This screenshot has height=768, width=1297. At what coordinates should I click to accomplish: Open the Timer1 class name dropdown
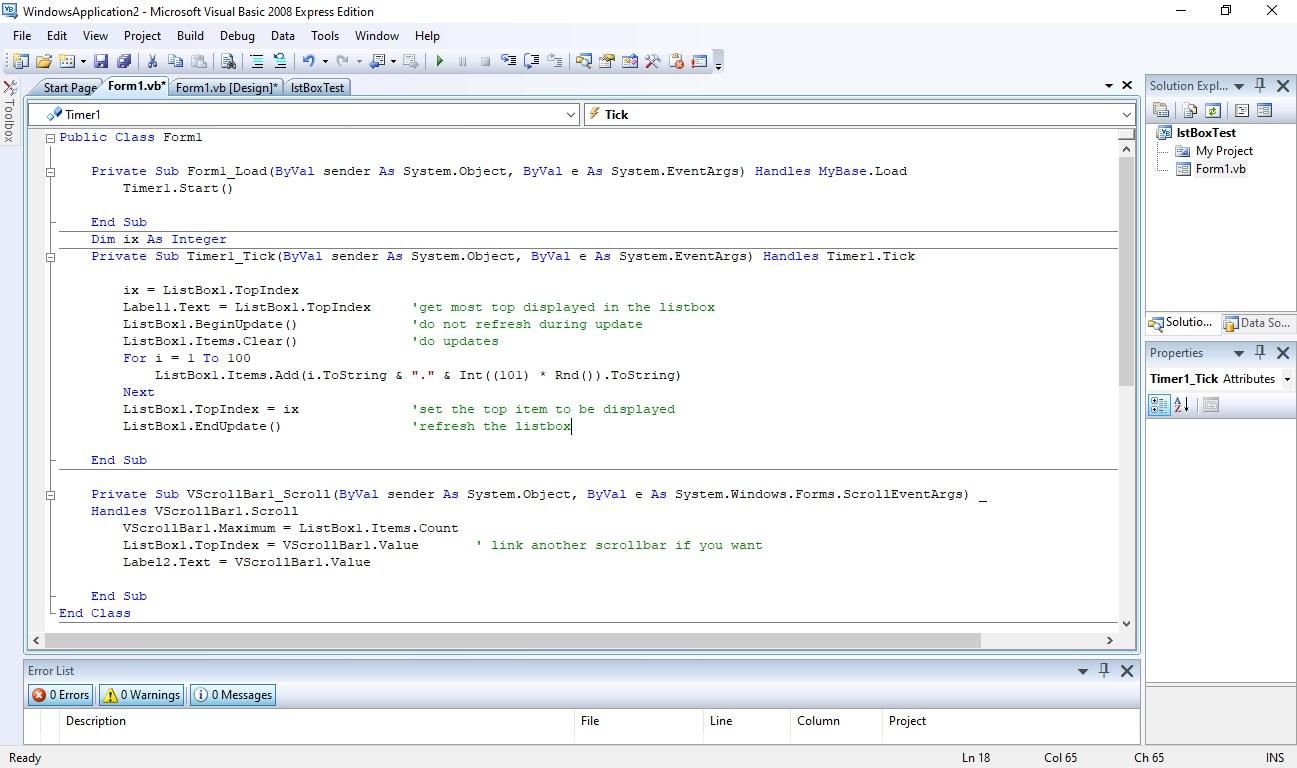click(x=570, y=115)
